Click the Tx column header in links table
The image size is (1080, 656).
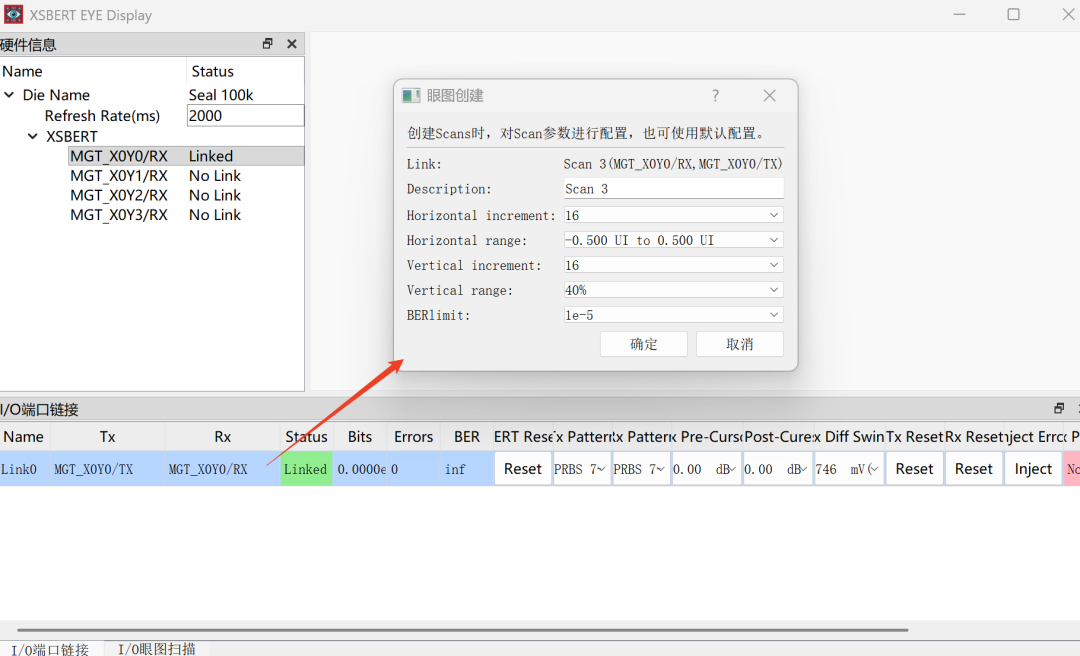pos(107,436)
